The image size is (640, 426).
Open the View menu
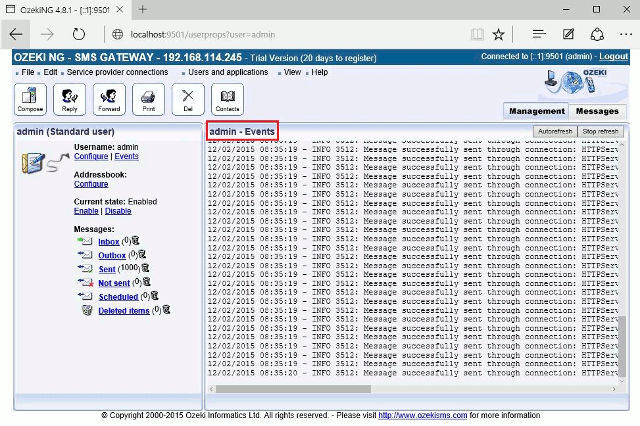(292, 72)
